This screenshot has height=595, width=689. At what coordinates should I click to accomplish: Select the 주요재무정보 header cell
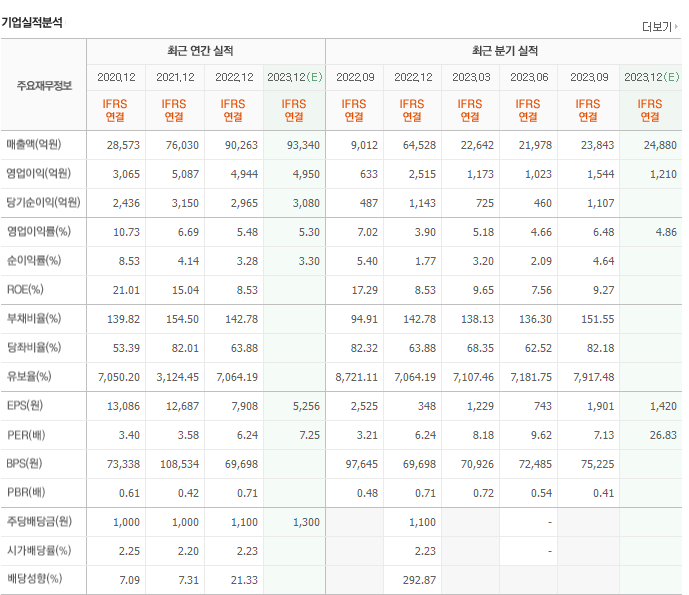(44, 85)
